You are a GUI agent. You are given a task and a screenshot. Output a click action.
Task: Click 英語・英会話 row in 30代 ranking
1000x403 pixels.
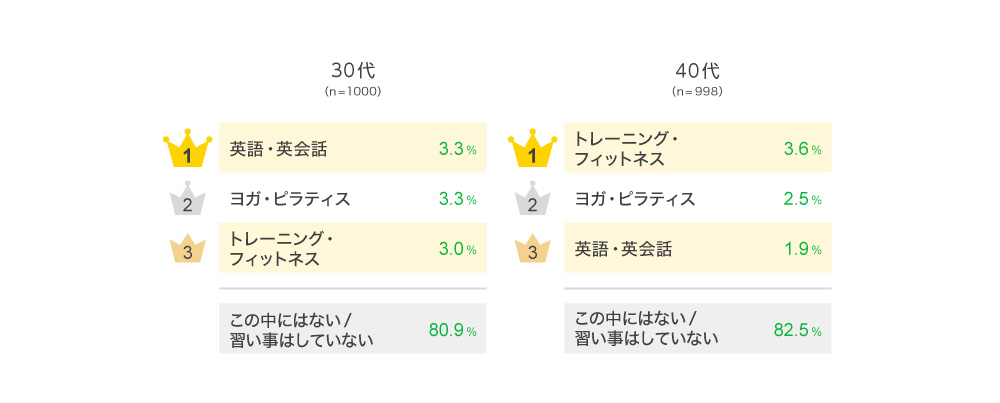(x=353, y=147)
